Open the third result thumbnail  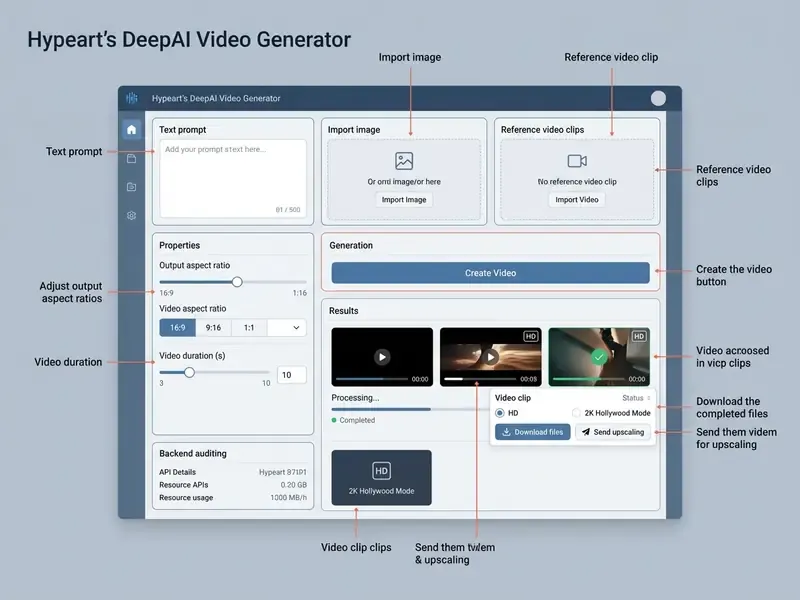[599, 357]
